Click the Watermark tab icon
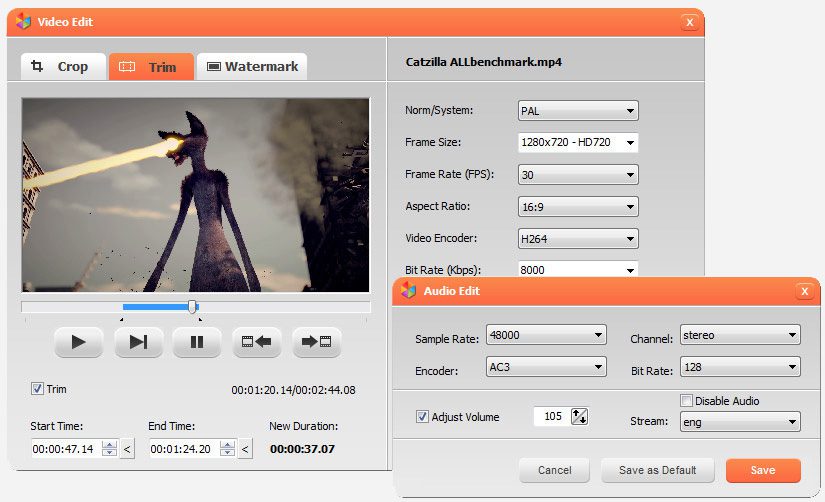The width and height of the screenshot is (825, 502). (x=214, y=66)
